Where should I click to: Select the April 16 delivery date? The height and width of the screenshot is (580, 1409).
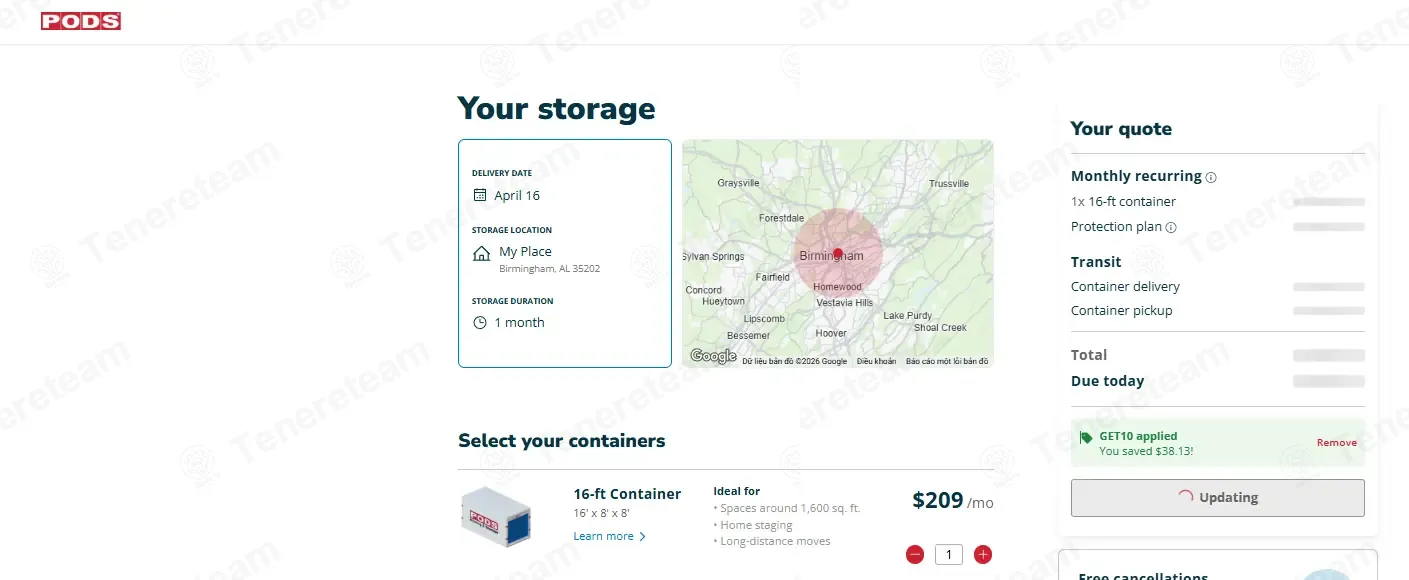point(517,195)
